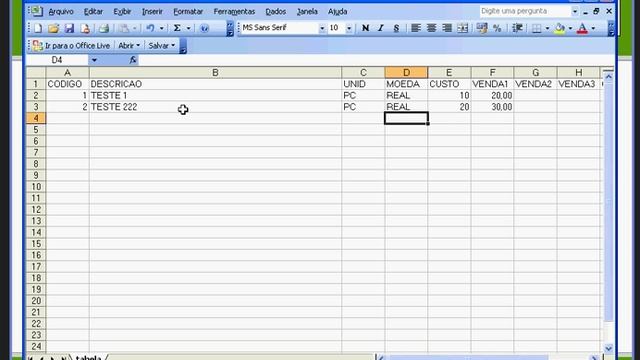Click the 'DESCRICAO' header cell

click(215, 84)
